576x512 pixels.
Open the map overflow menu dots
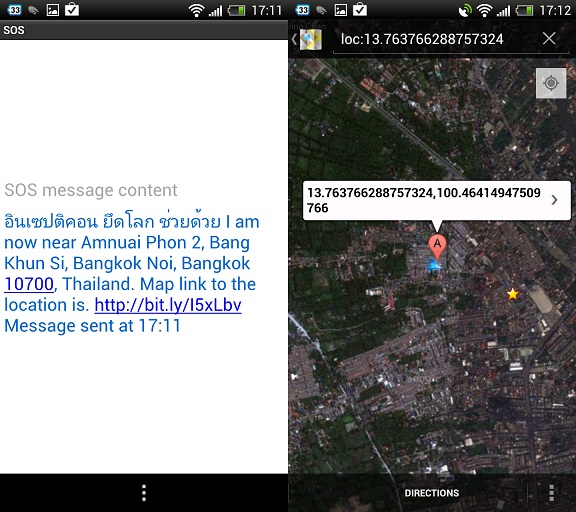551,493
